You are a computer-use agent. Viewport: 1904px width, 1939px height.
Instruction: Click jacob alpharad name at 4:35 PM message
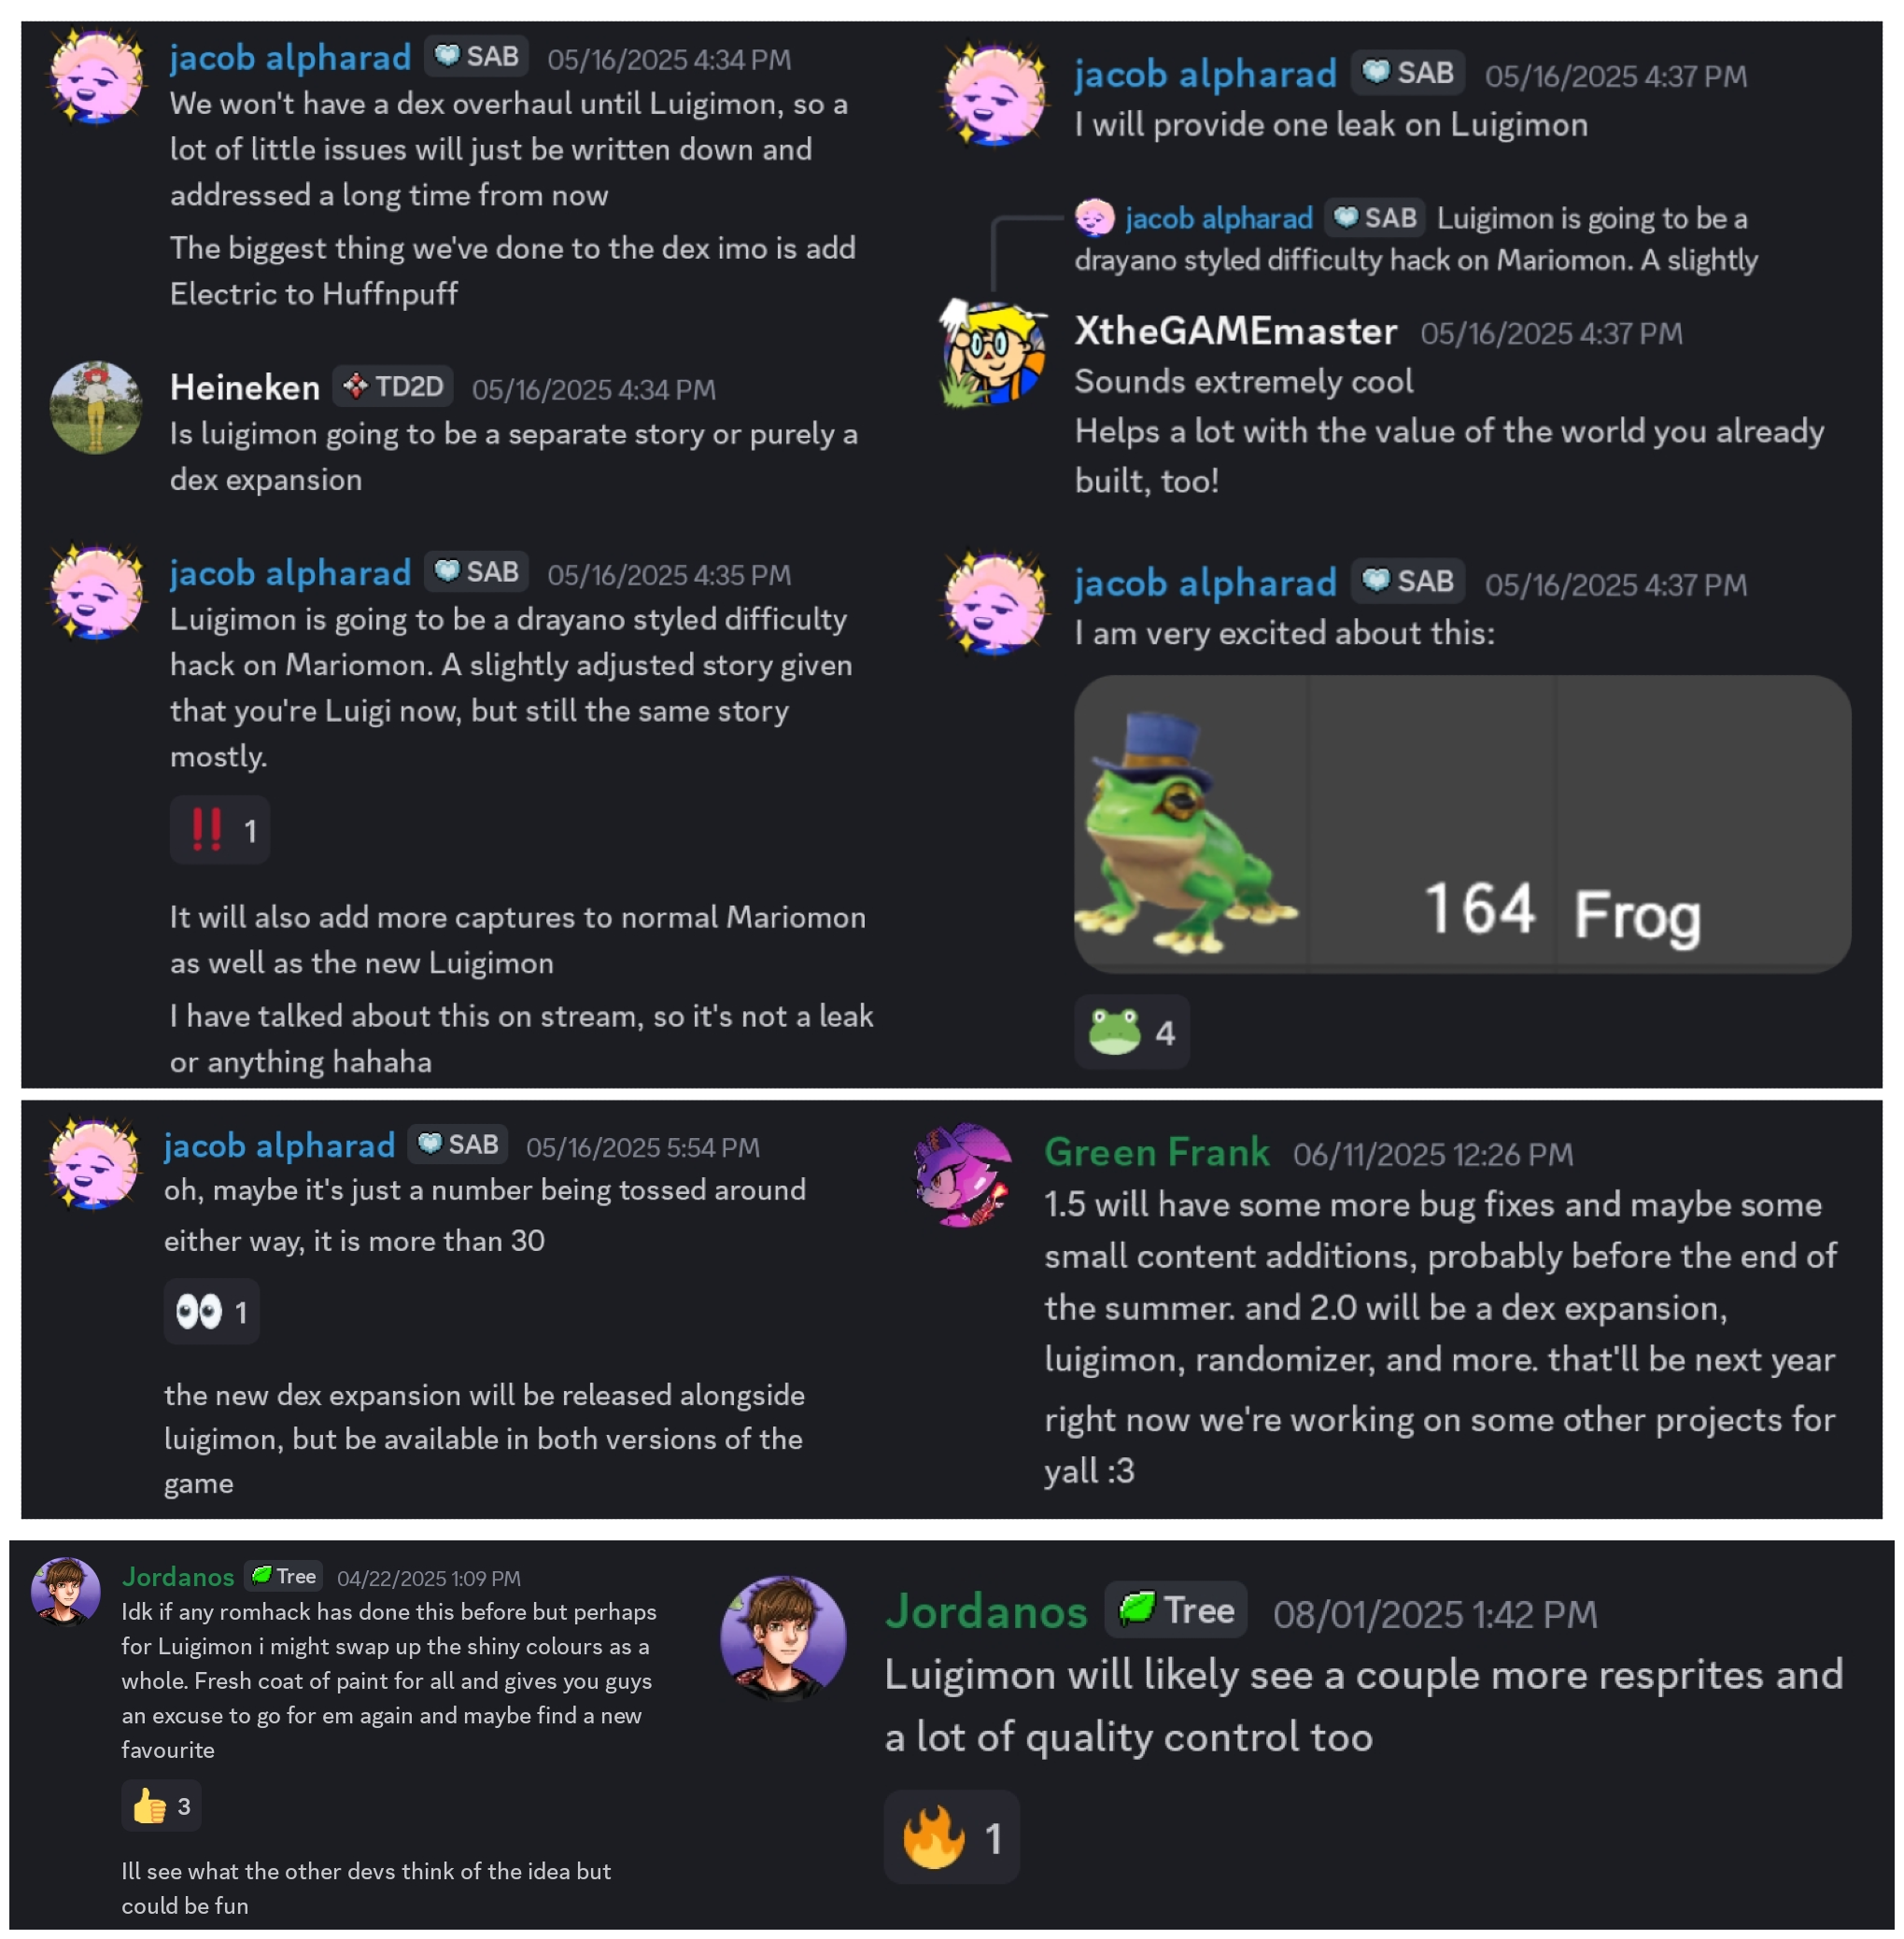(290, 572)
